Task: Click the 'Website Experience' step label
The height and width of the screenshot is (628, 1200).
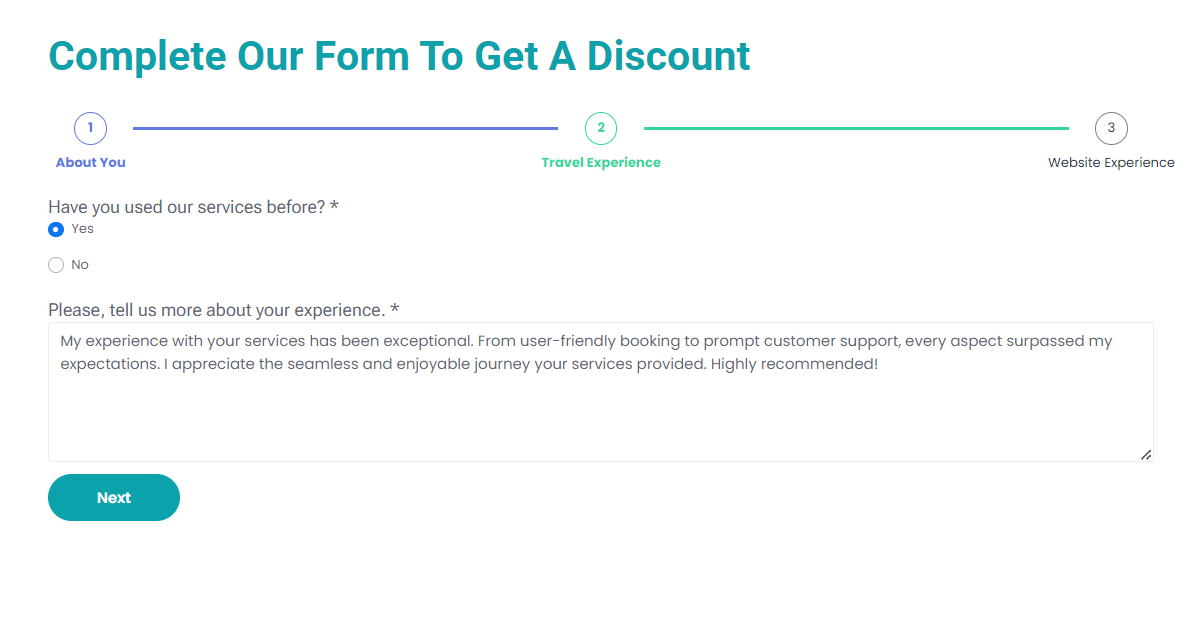Action: coord(1111,162)
